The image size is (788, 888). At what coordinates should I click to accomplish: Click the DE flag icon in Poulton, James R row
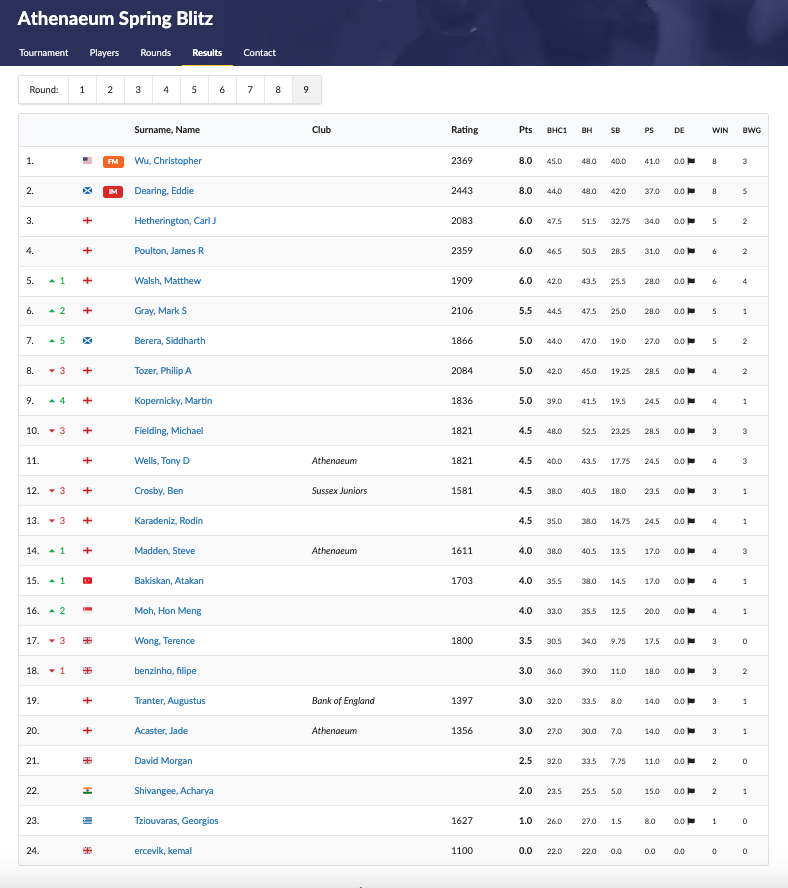pos(691,251)
